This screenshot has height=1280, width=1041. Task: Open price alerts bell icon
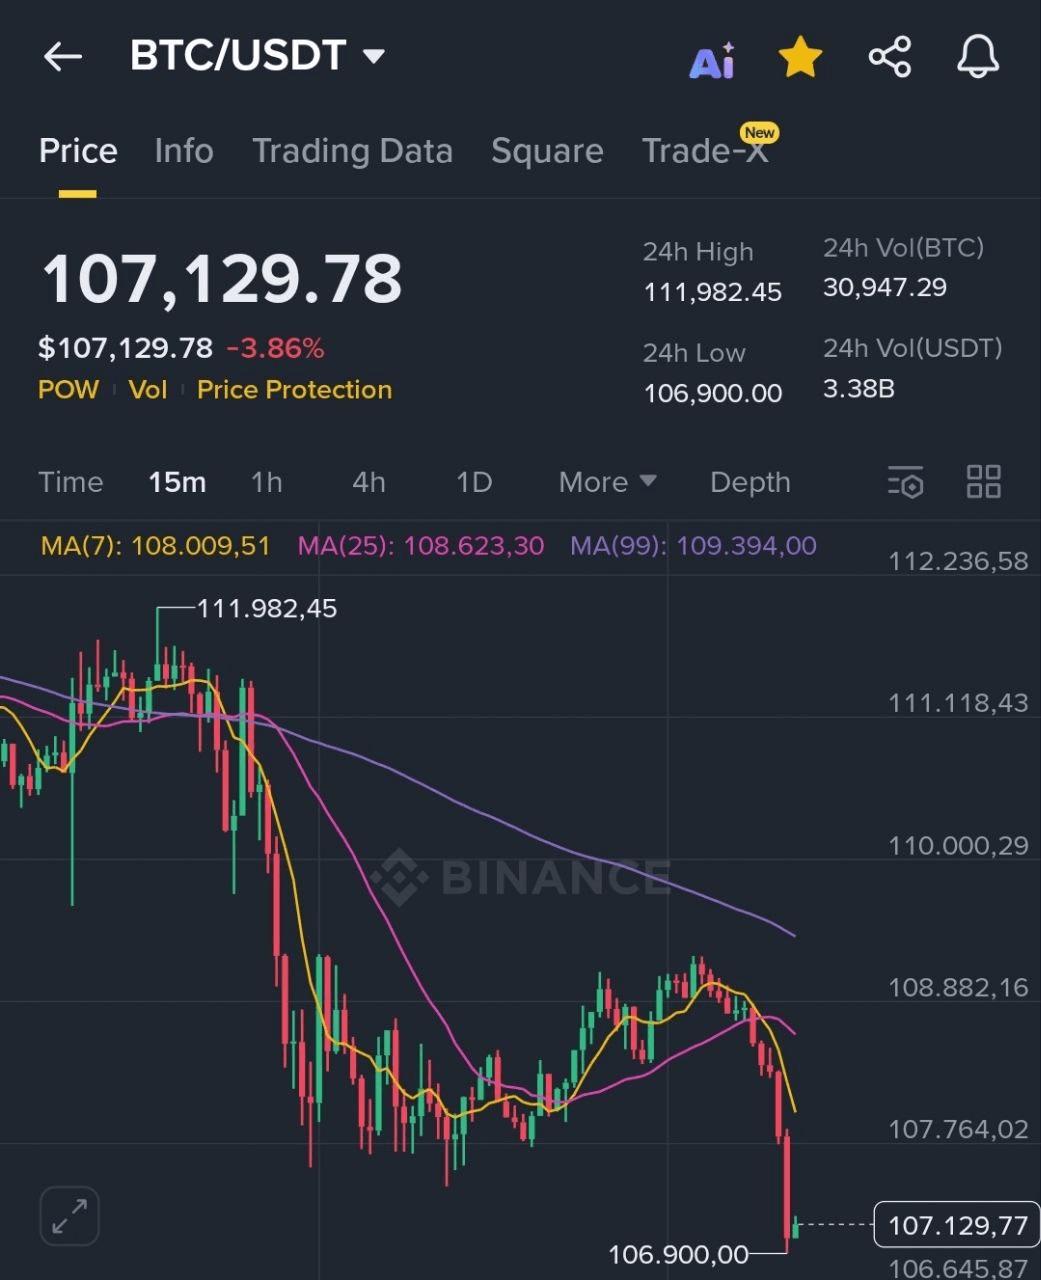coord(977,57)
